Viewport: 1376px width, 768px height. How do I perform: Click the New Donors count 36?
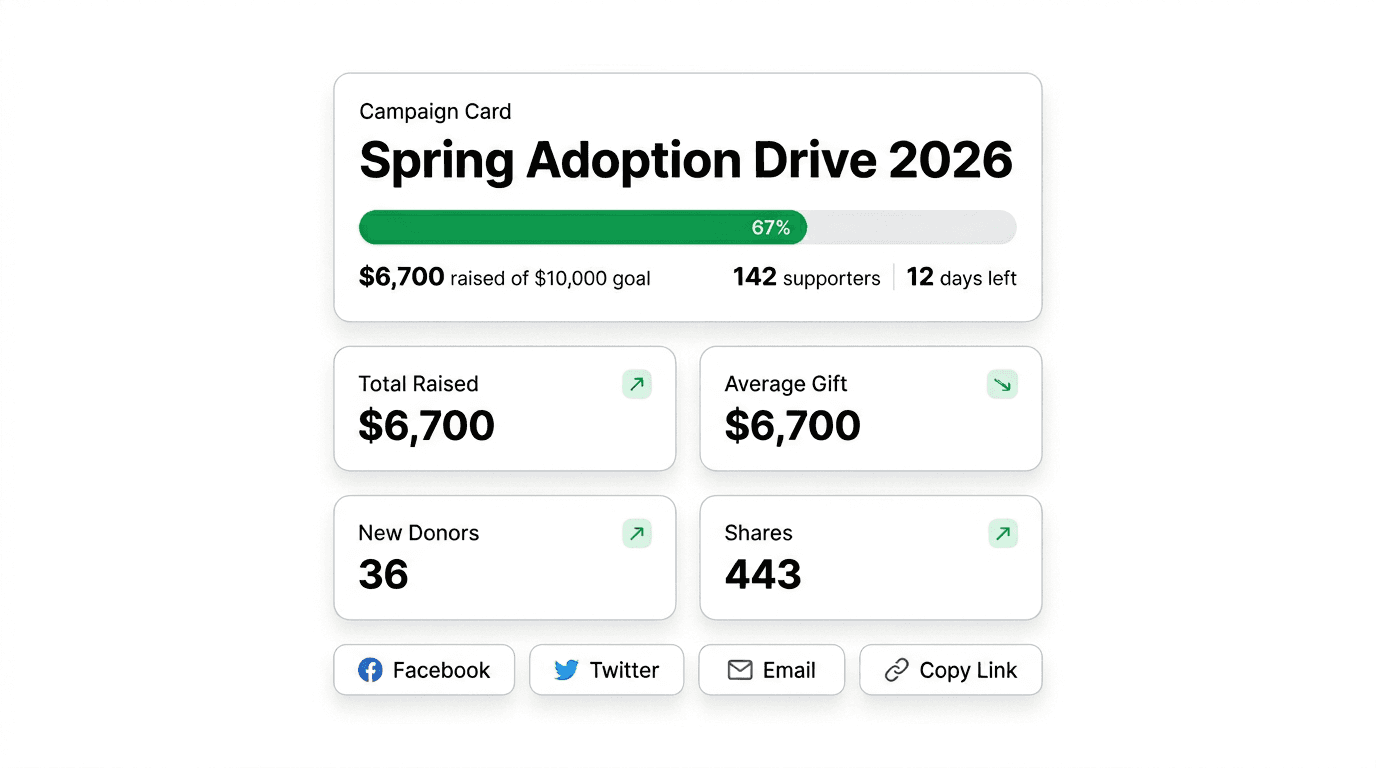coord(383,574)
